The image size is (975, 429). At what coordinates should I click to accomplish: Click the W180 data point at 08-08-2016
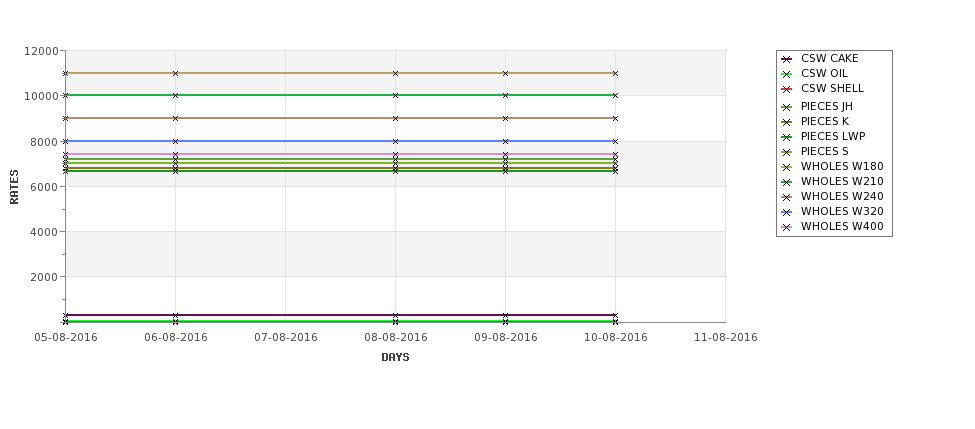395,73
